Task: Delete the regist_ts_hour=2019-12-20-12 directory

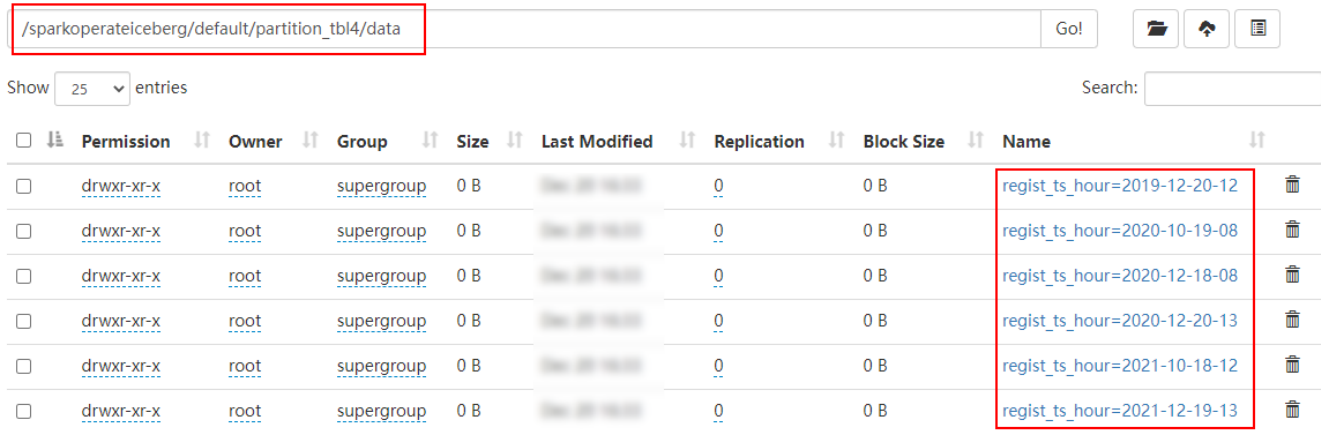Action: 1292,185
